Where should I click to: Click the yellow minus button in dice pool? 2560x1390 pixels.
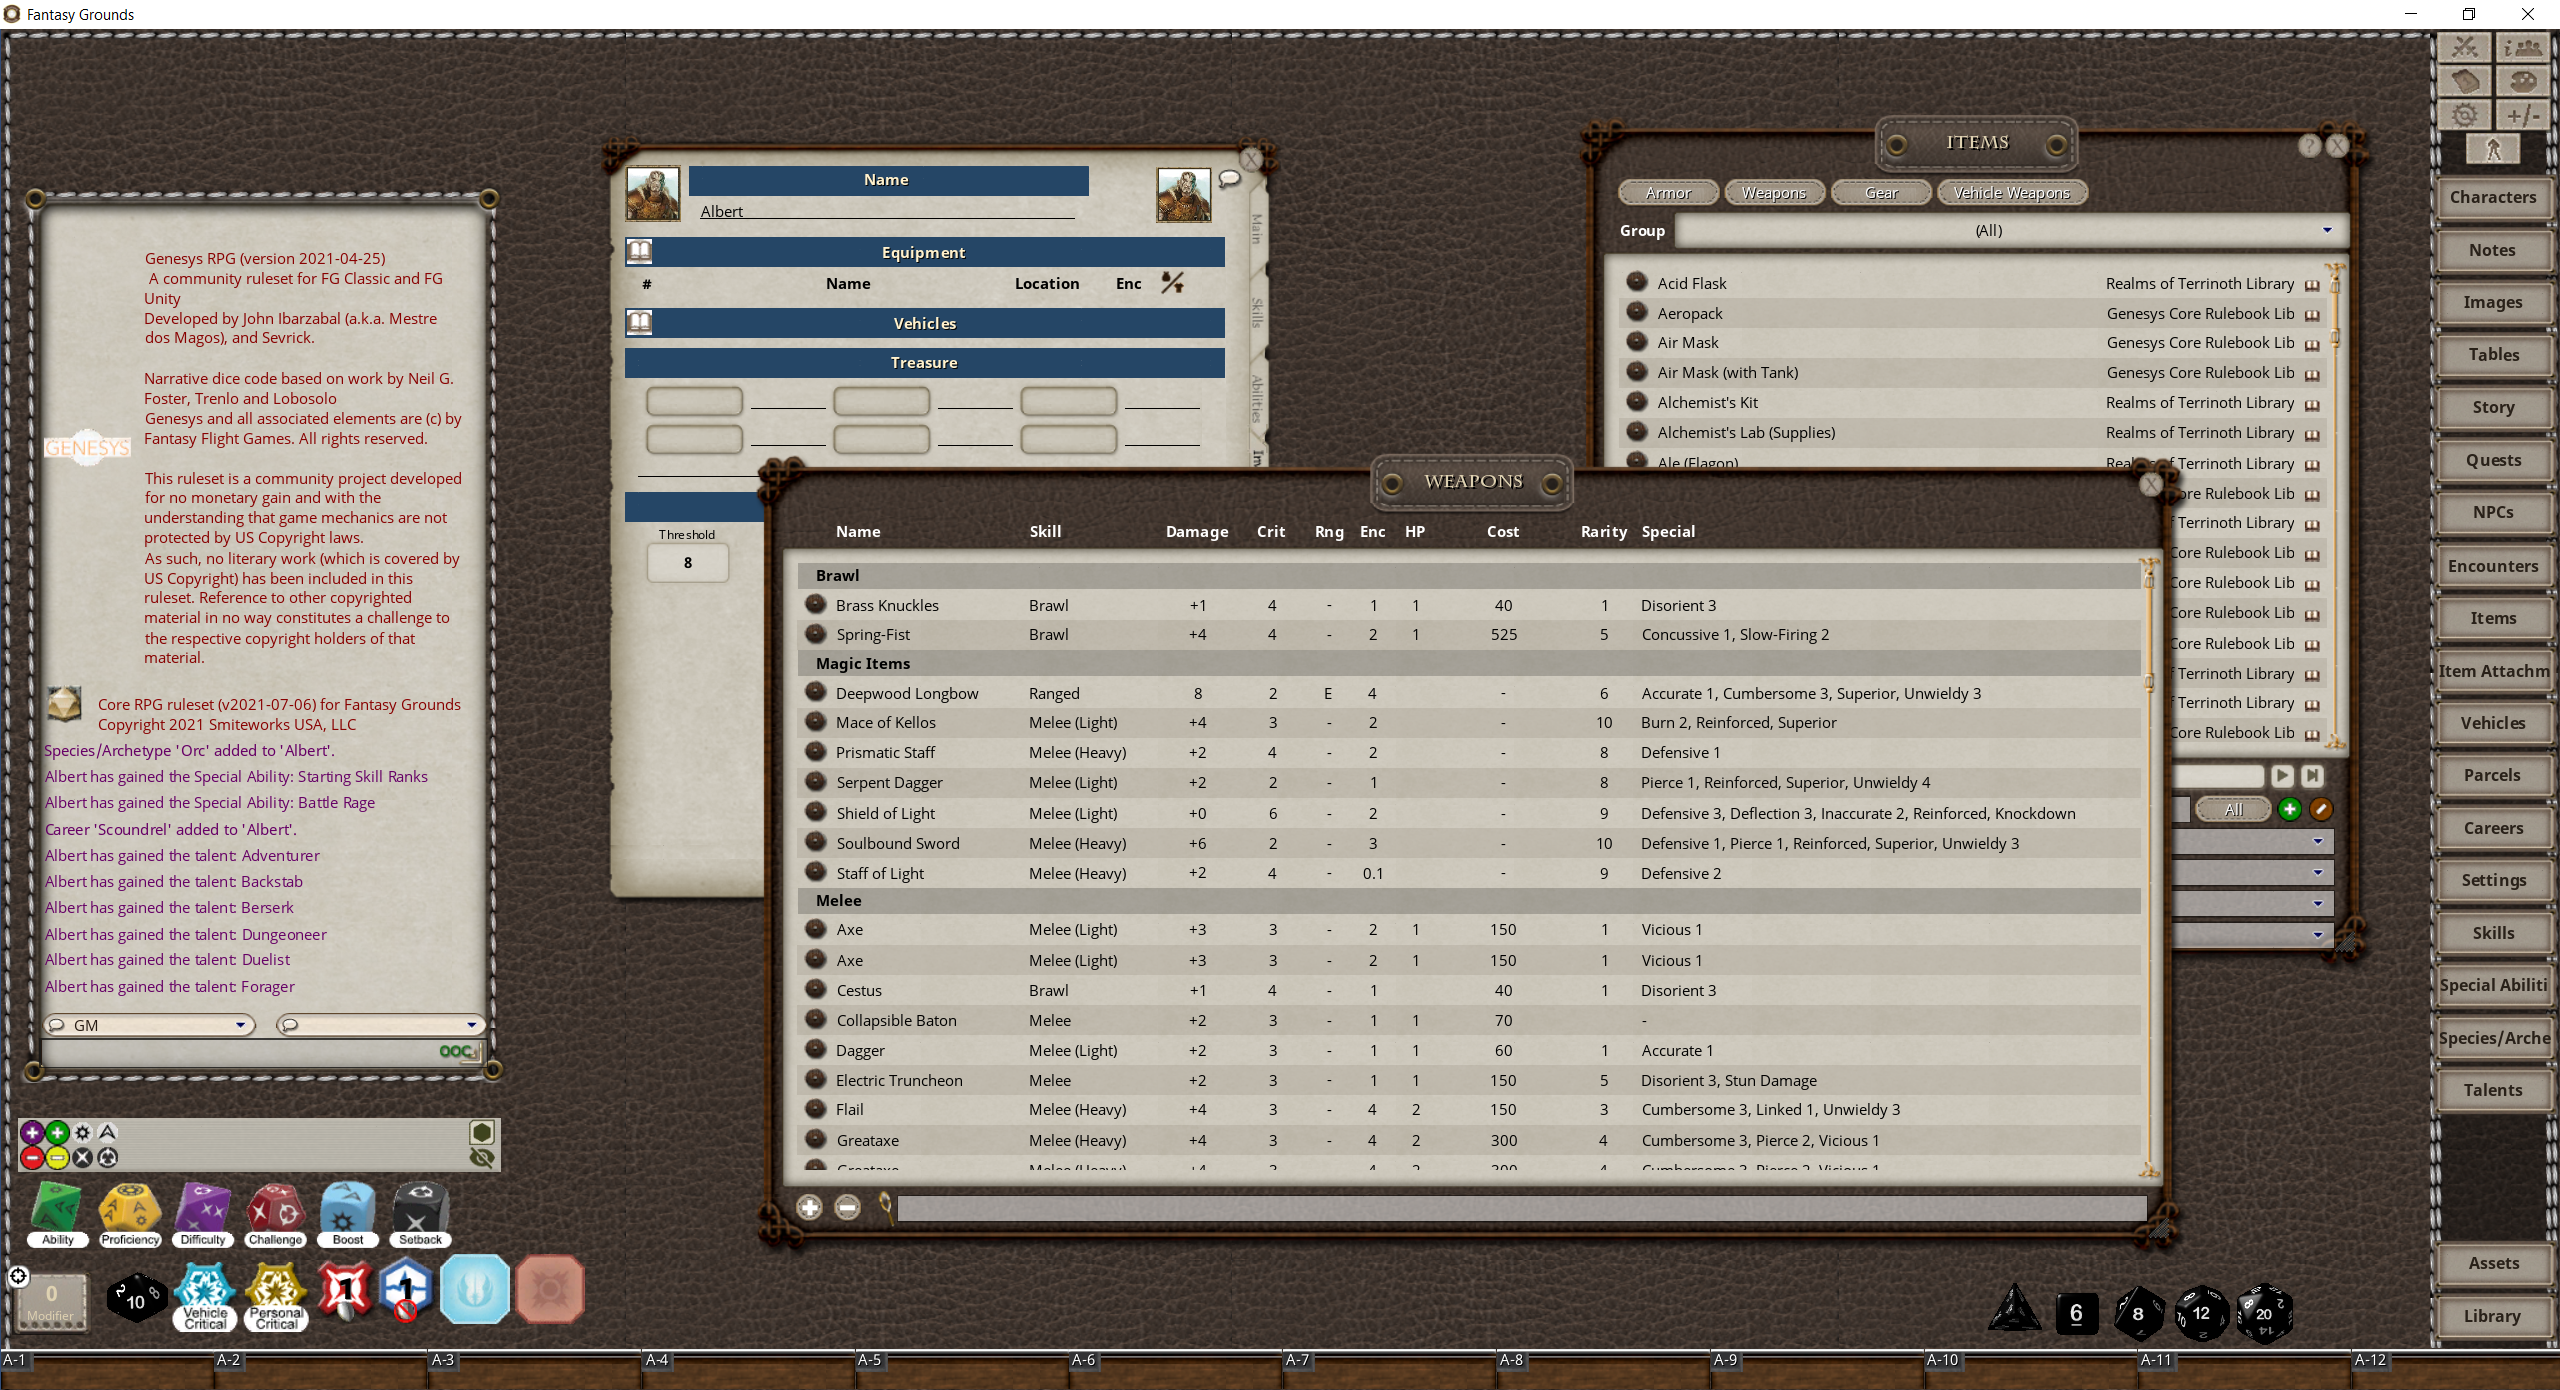(57, 1158)
